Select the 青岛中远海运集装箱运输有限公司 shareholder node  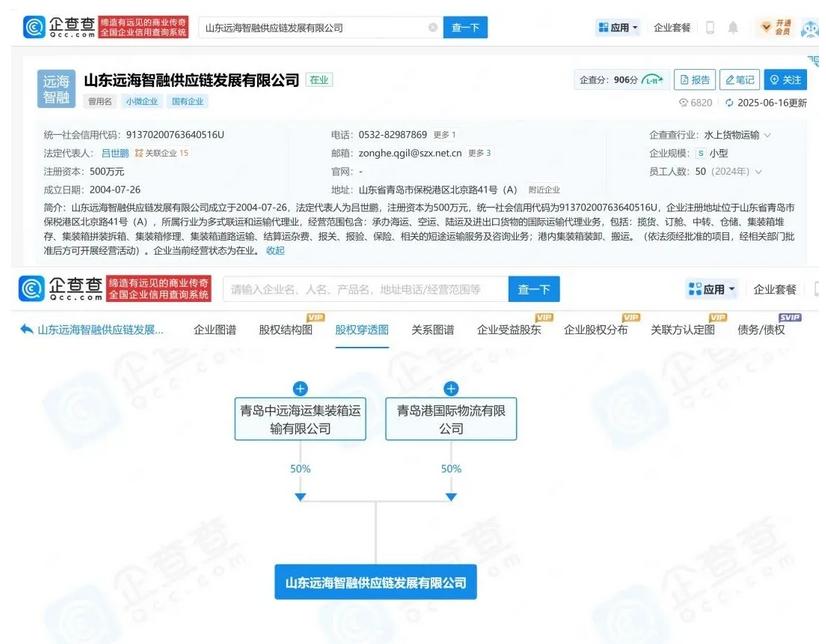(x=300, y=419)
